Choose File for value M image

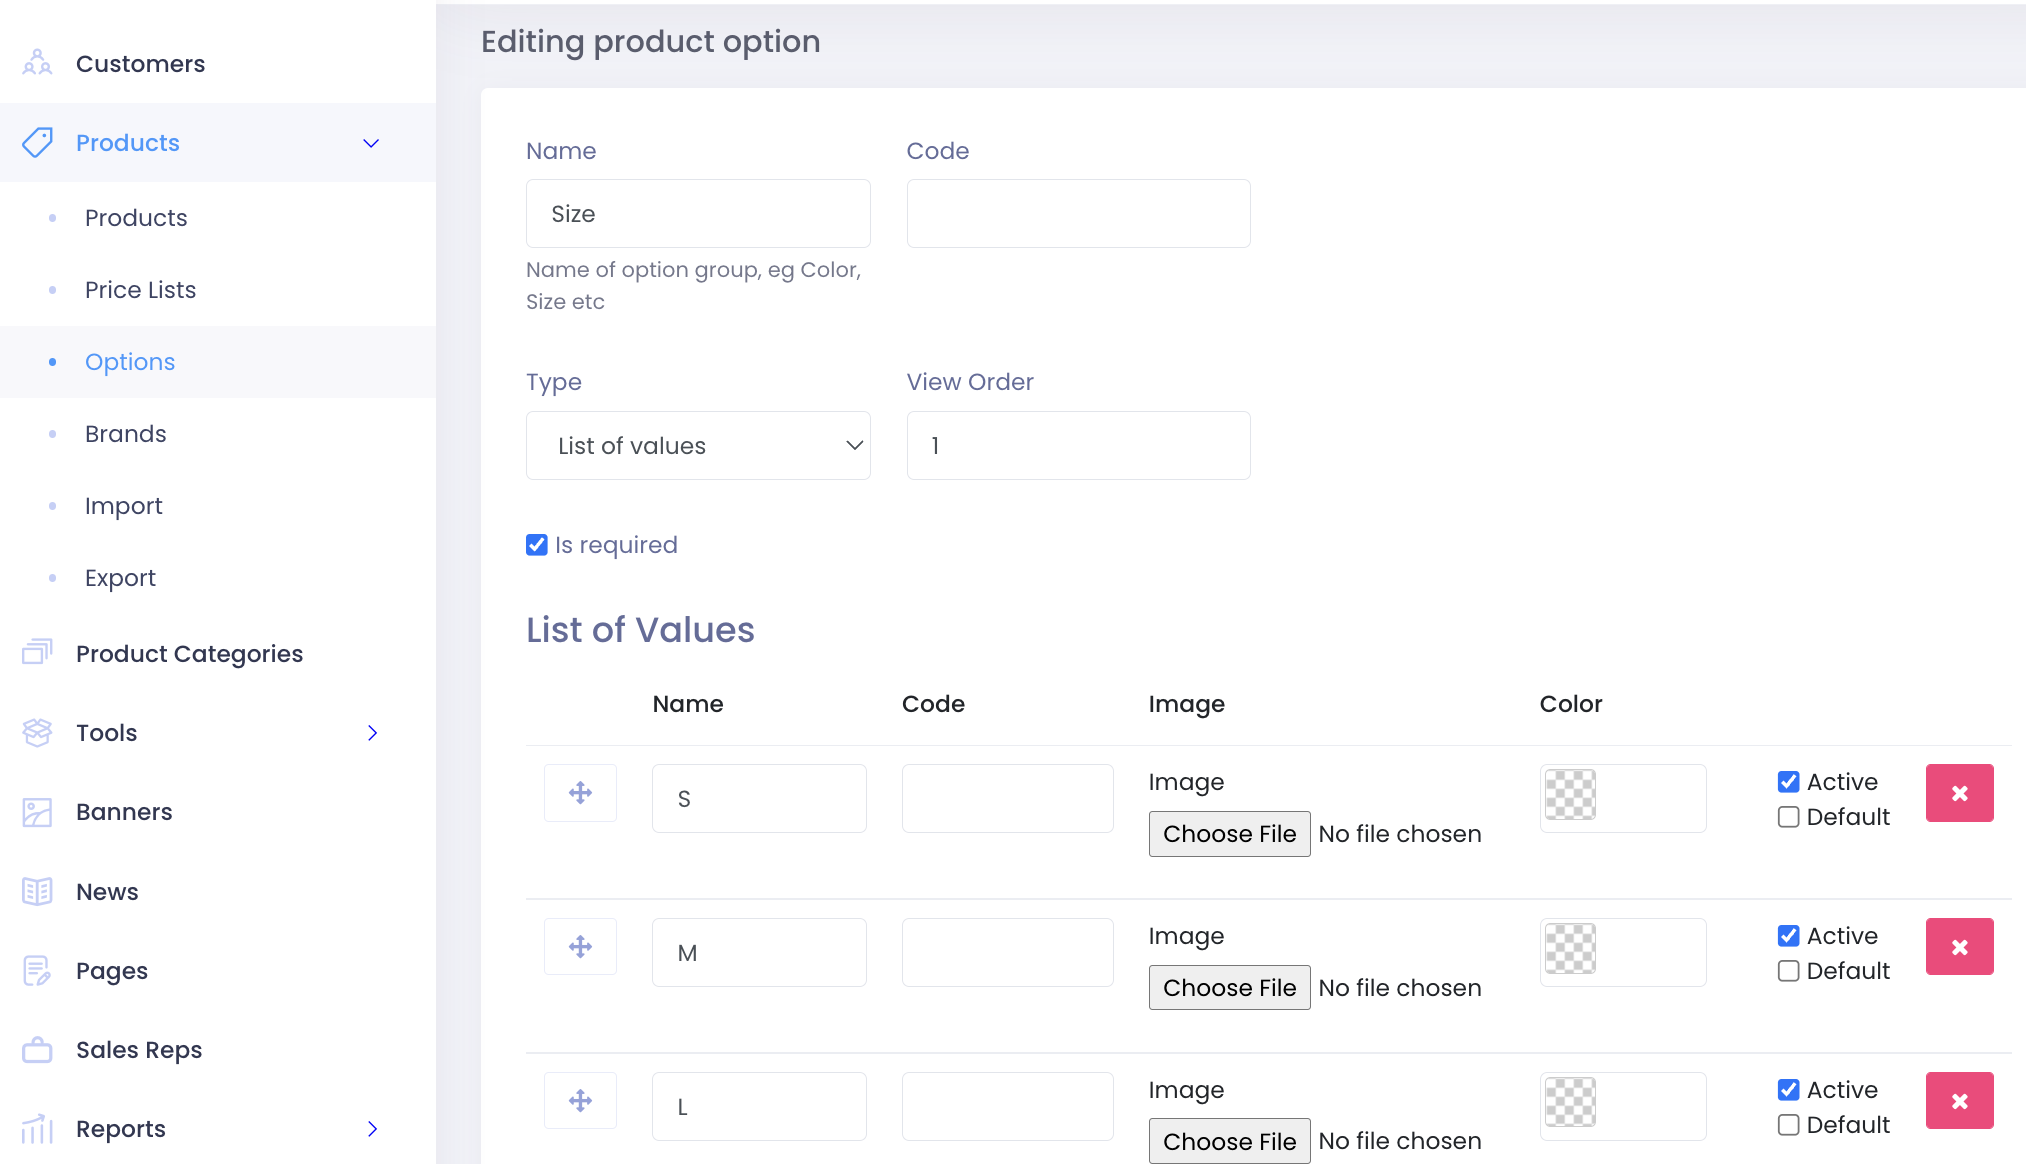tap(1228, 987)
